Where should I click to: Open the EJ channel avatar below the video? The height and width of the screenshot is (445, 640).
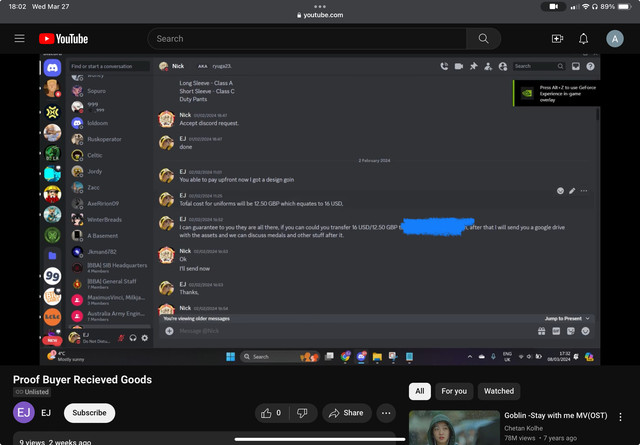tap(24, 412)
